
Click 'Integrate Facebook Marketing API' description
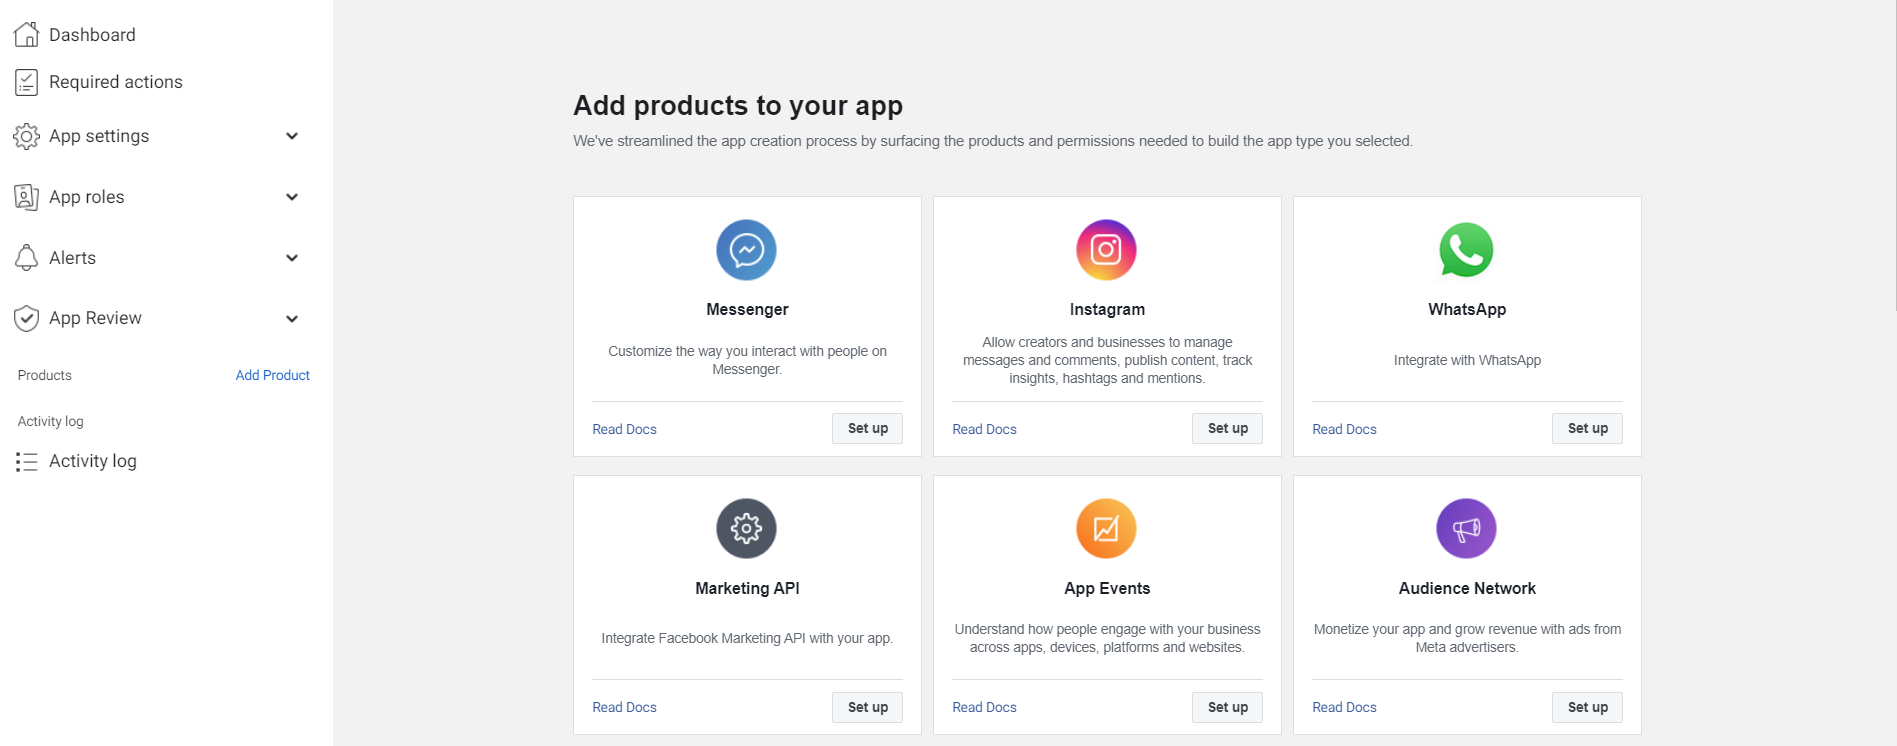(747, 638)
